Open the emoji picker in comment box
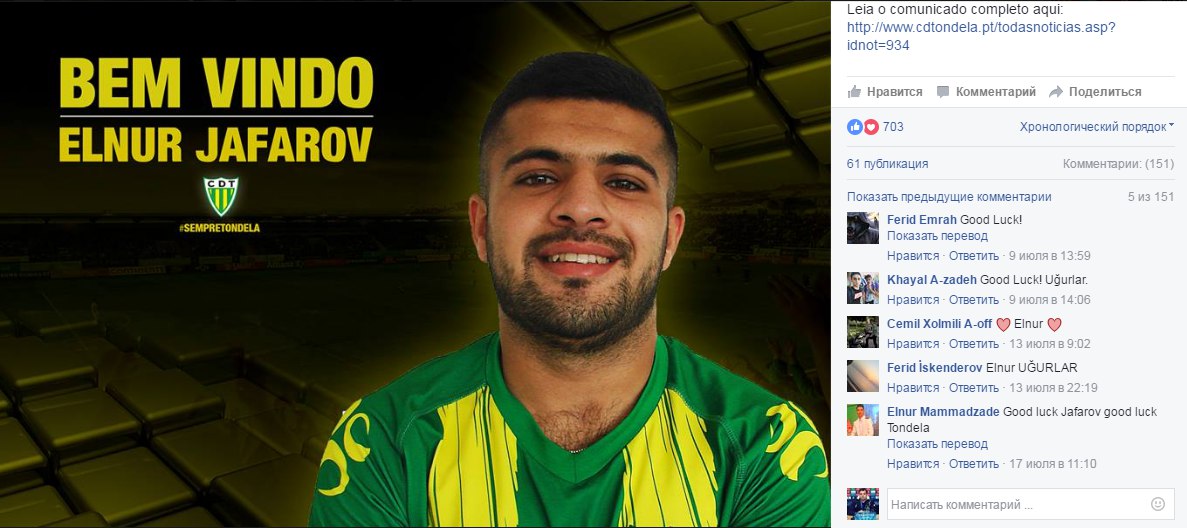This screenshot has width=1187, height=528. point(1157,504)
